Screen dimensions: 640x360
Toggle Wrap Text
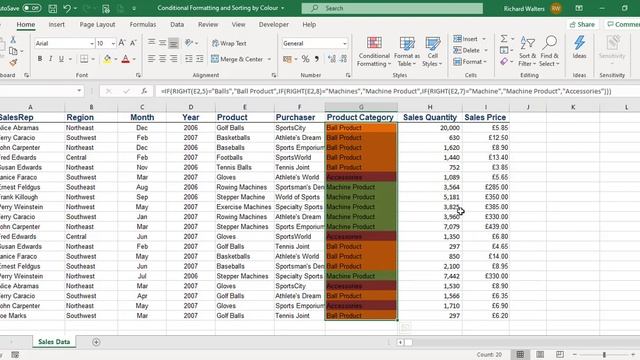click(x=229, y=43)
